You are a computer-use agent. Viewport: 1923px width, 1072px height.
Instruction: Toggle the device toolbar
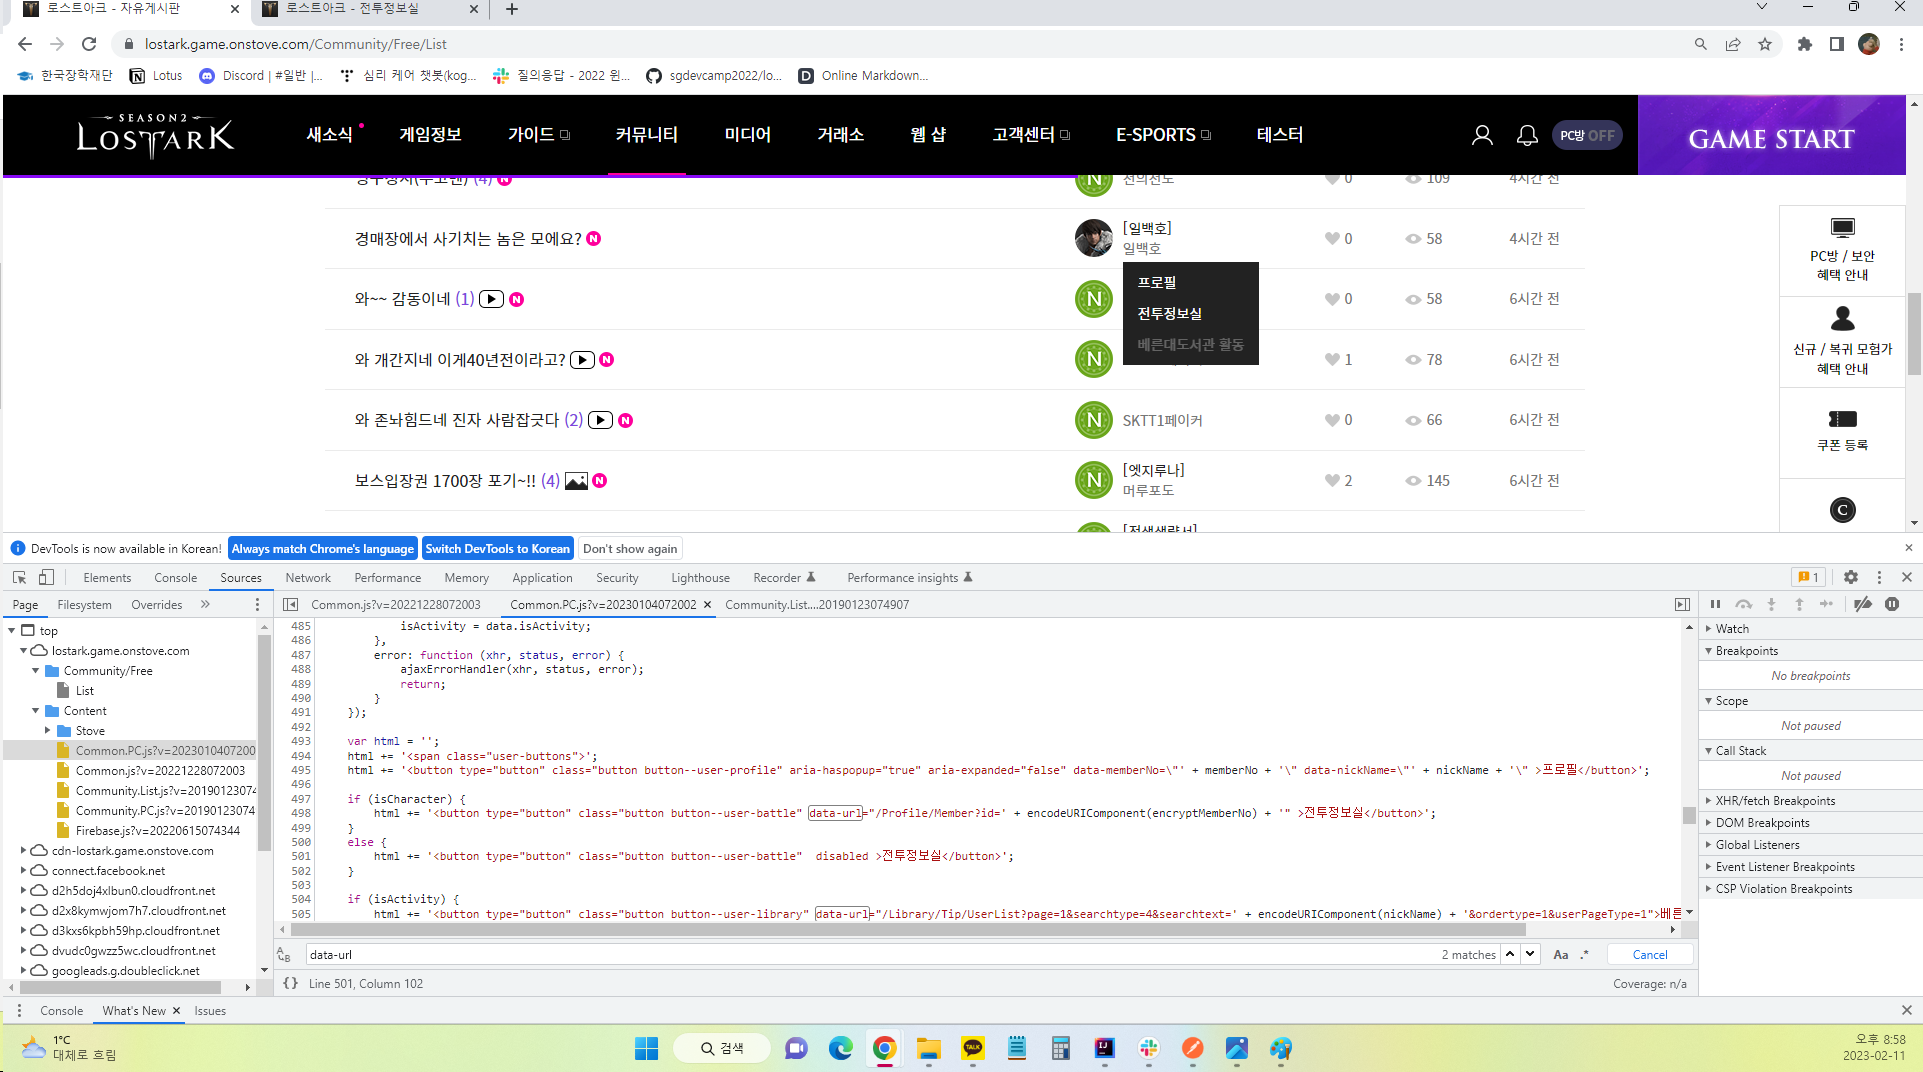pyautogui.click(x=46, y=577)
